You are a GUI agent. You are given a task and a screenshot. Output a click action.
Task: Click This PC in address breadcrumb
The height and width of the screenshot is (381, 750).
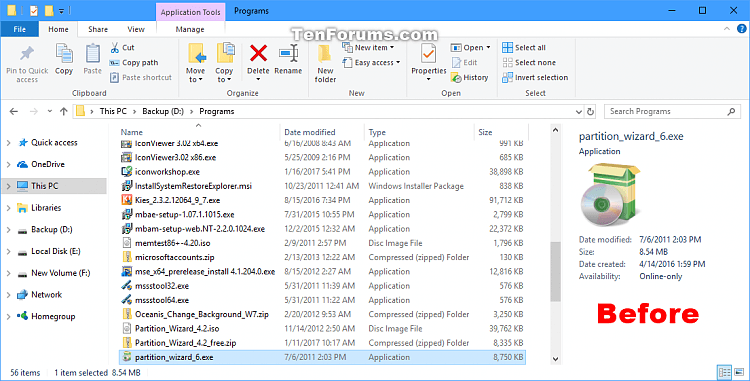click(x=113, y=111)
